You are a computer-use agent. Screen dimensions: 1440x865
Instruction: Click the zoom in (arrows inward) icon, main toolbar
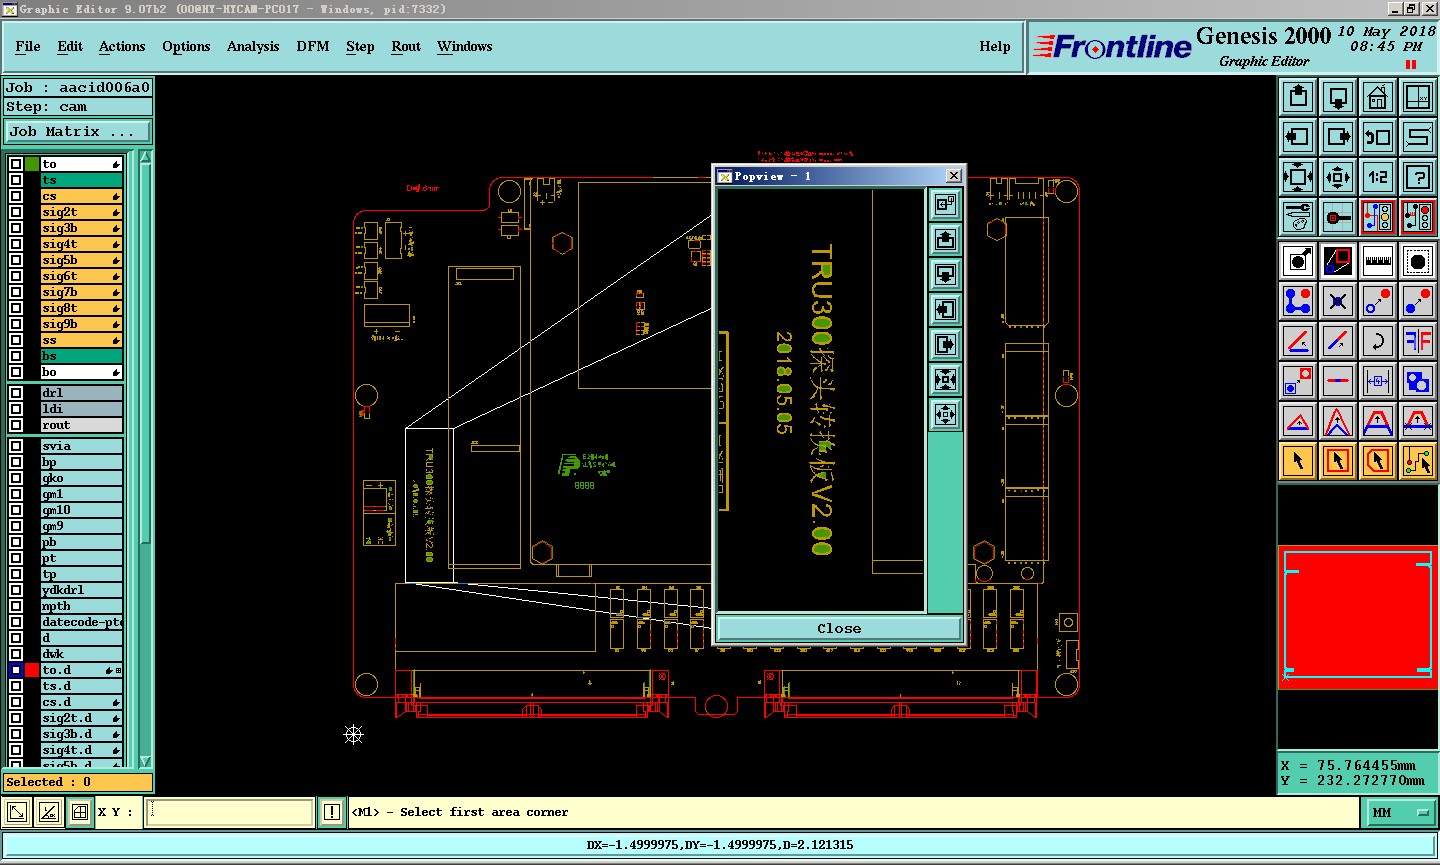1298,177
